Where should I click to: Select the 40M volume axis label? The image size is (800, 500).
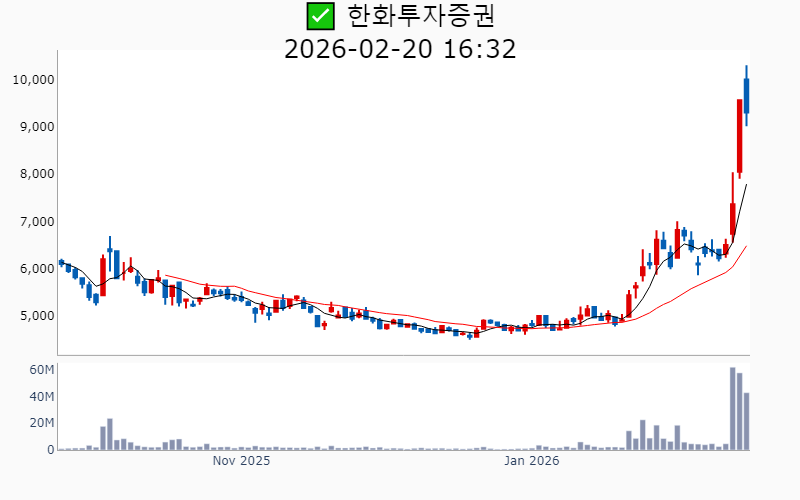[x=41, y=397]
